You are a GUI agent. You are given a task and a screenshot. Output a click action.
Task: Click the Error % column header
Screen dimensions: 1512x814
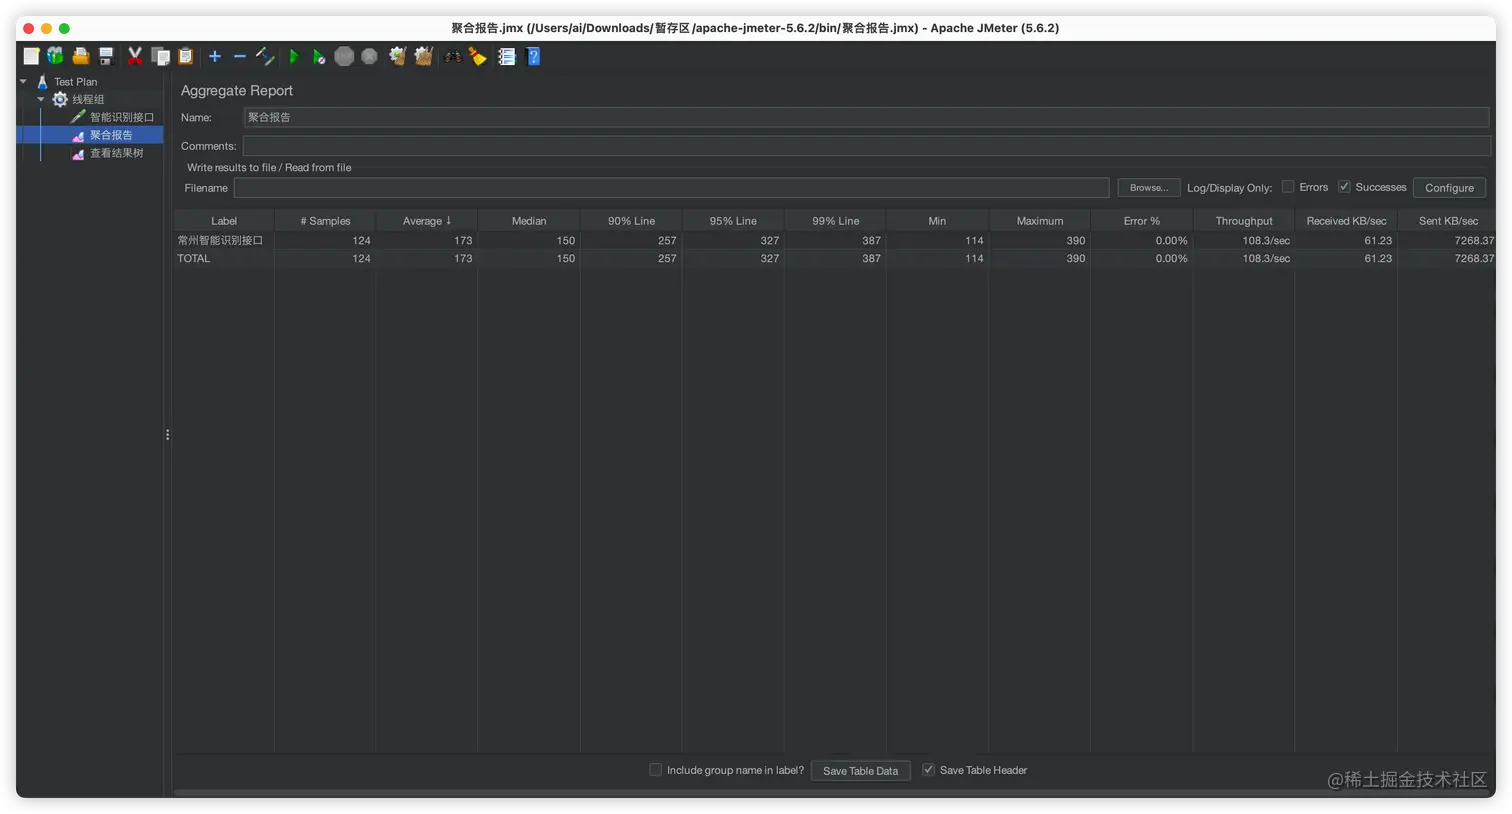(x=1142, y=221)
